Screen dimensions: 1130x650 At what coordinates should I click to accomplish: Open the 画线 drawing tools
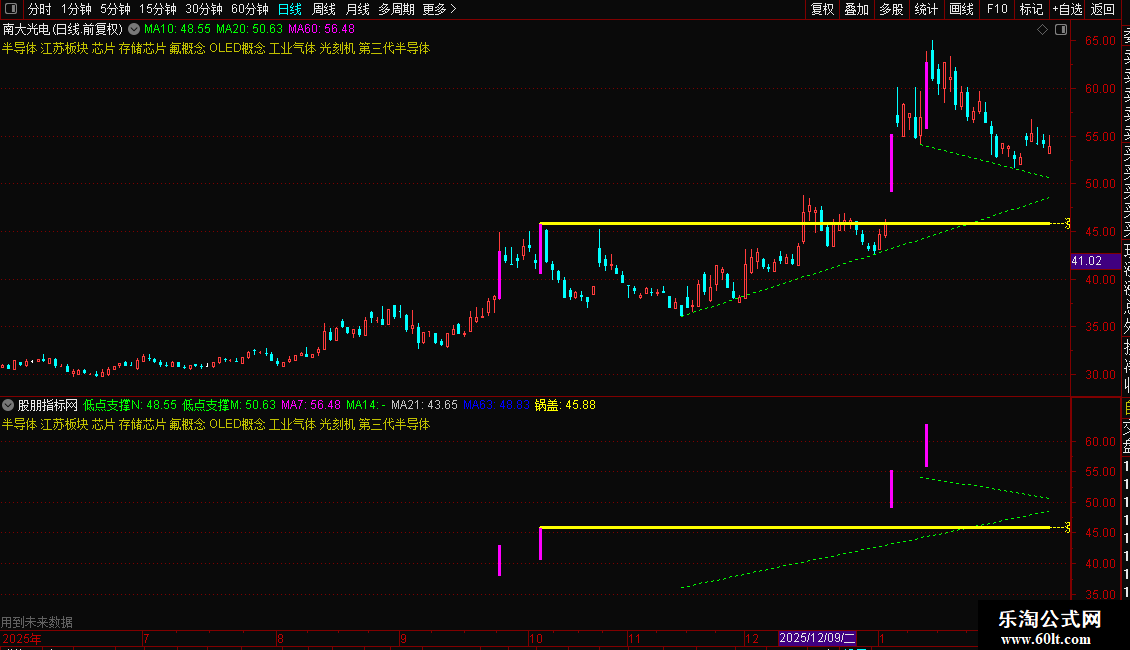tap(961, 9)
